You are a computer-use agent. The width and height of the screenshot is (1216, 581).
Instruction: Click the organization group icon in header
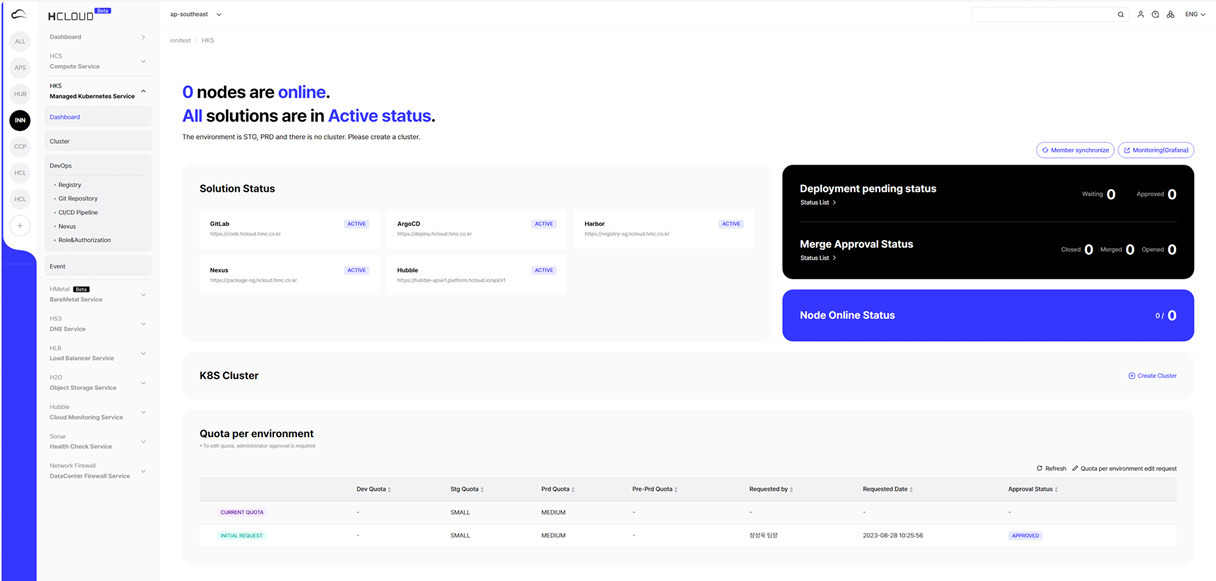pos(1170,15)
